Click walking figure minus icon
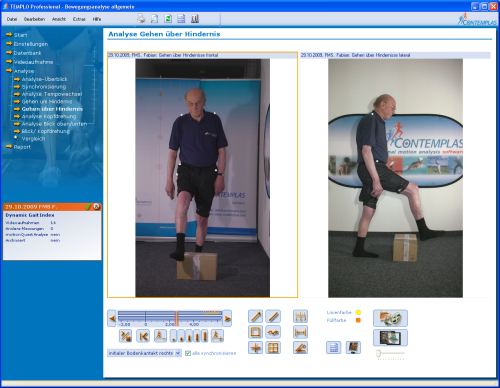Viewport: 500px width, 388px height. (x=160, y=336)
